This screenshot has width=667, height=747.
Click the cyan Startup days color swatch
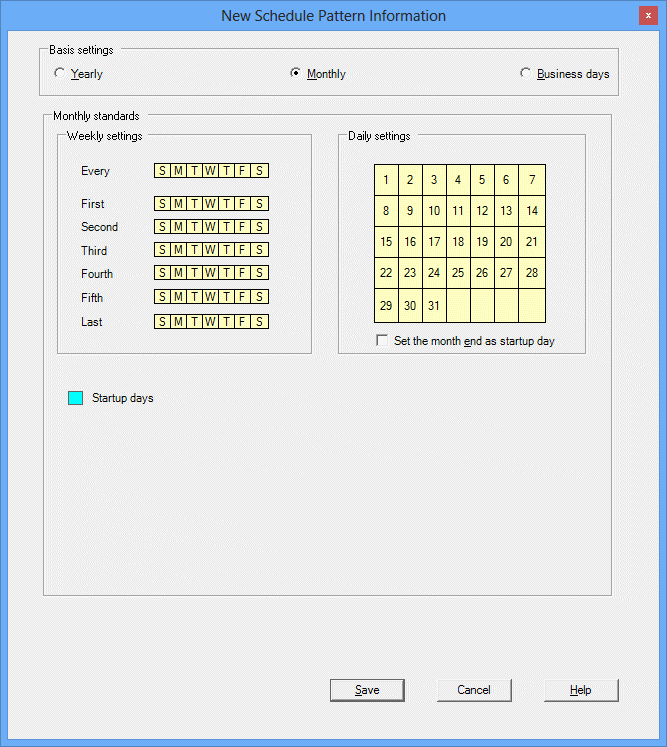75,398
